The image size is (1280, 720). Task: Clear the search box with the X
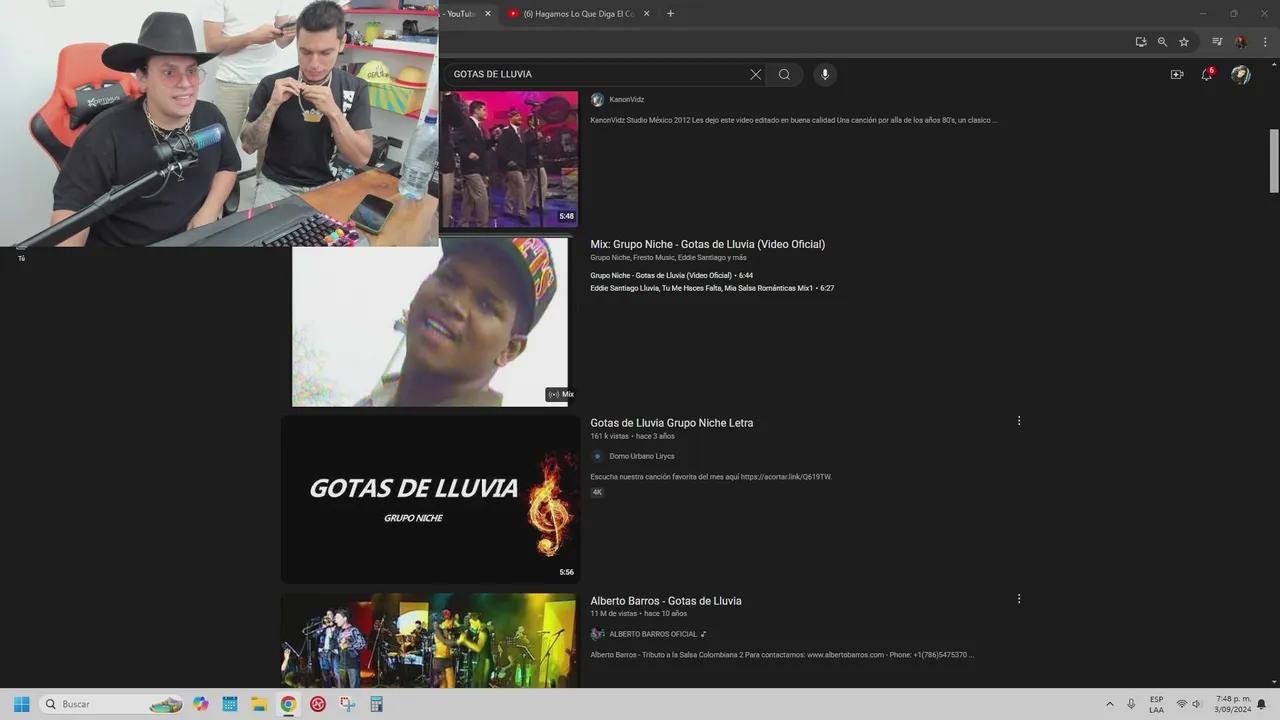(755, 74)
